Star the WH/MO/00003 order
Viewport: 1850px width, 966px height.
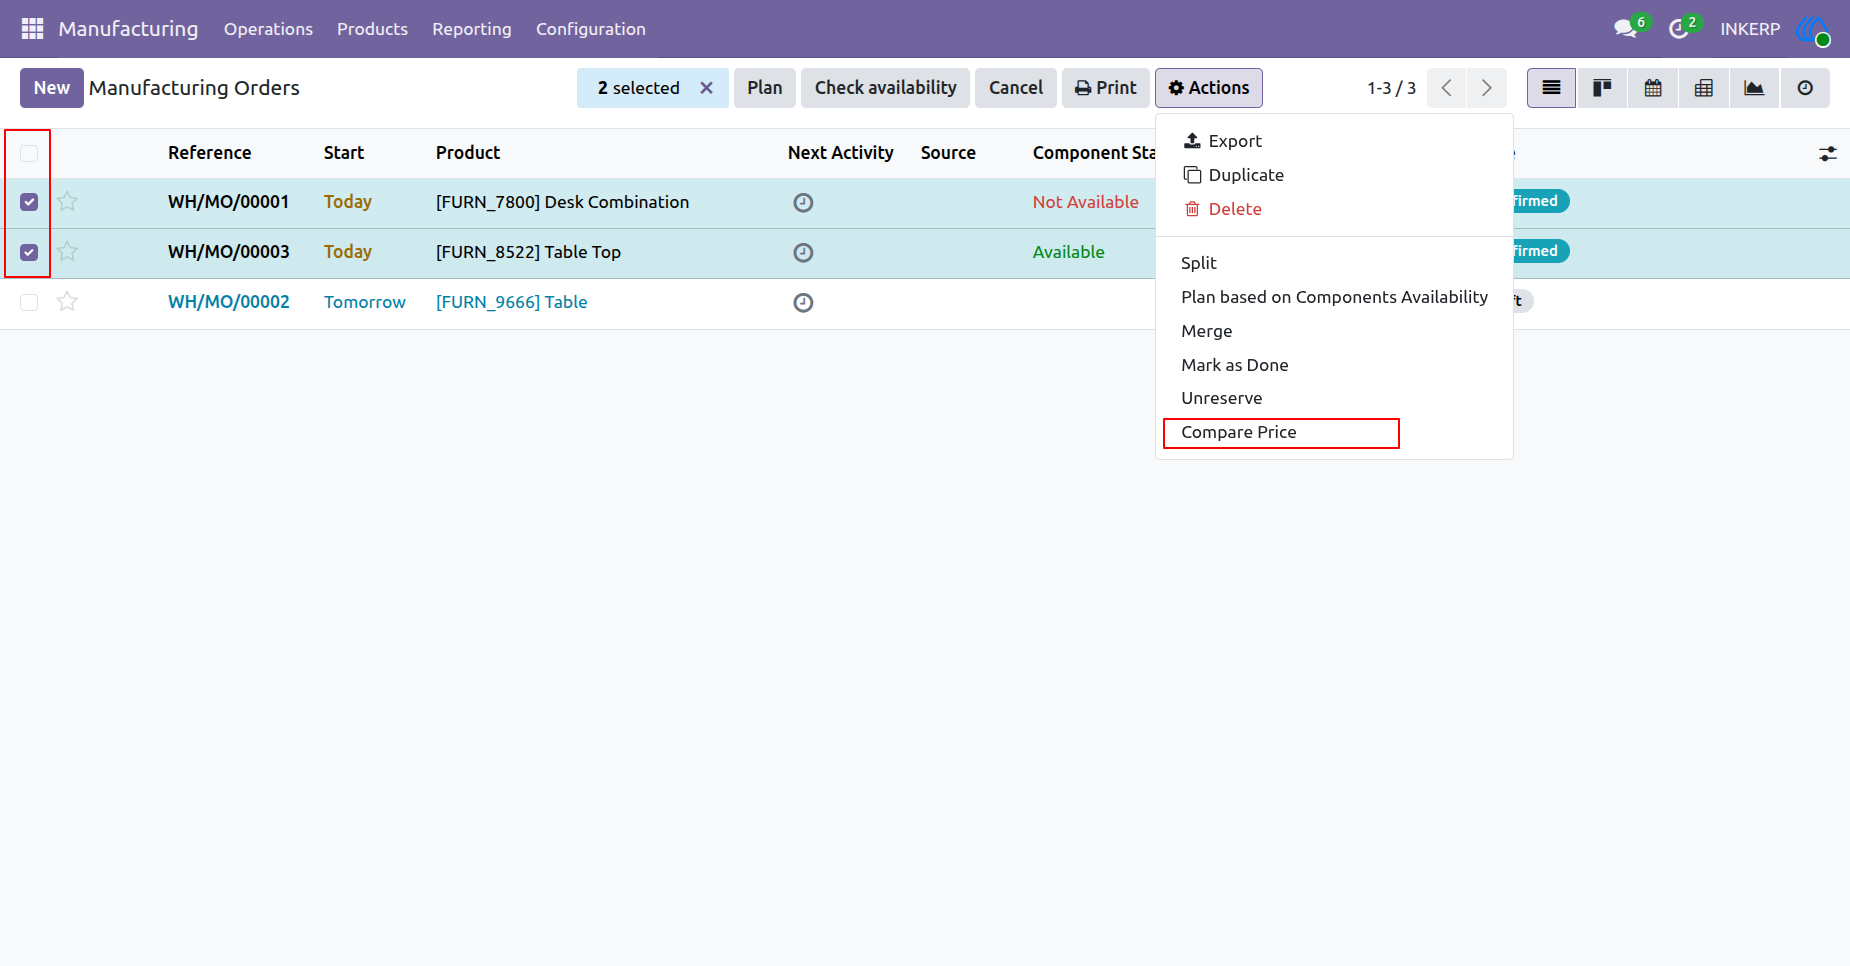(x=67, y=252)
